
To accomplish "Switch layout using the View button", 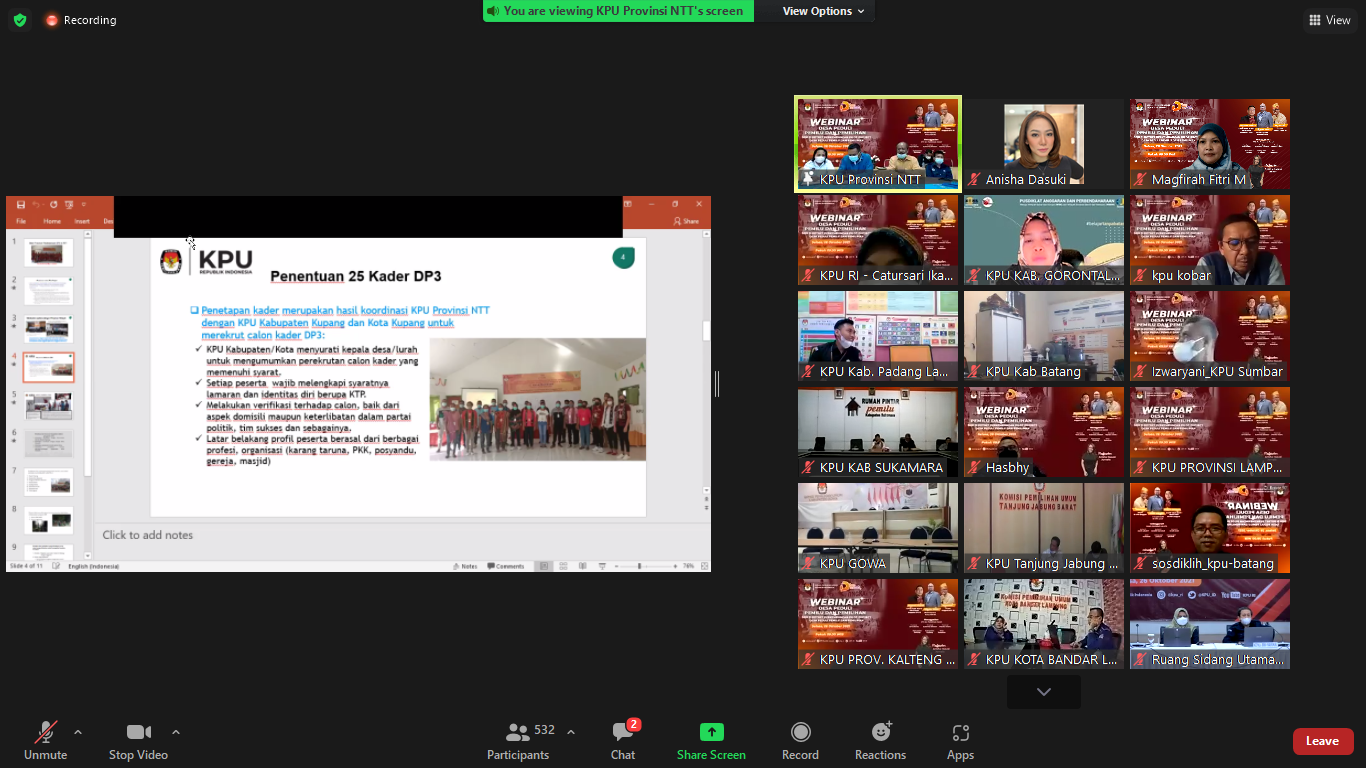I will click(1329, 20).
